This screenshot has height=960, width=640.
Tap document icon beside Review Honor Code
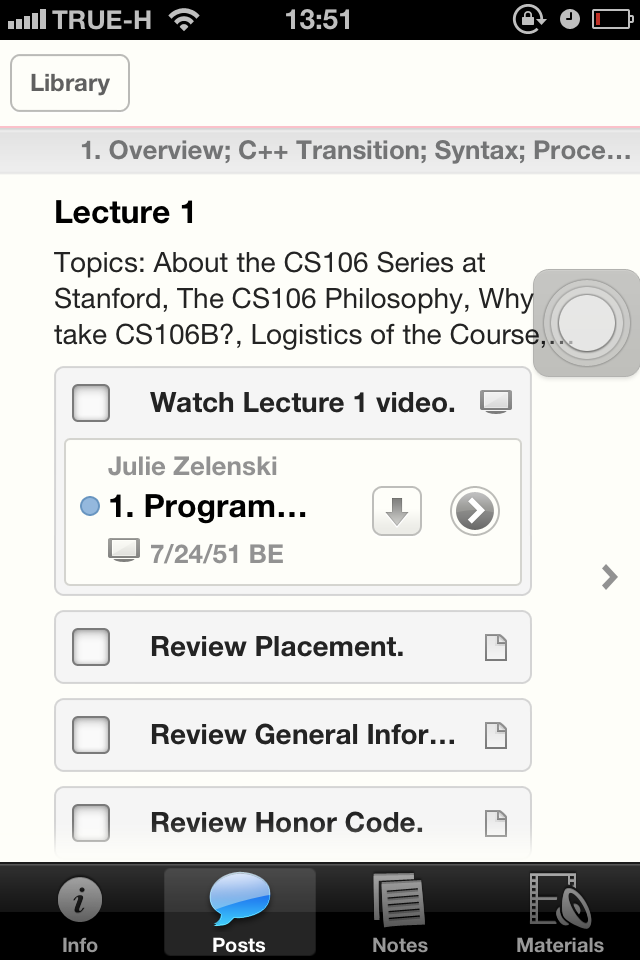(496, 823)
